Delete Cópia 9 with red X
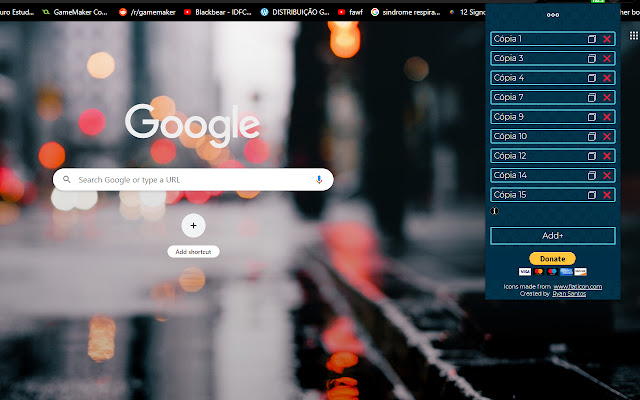 click(x=607, y=117)
